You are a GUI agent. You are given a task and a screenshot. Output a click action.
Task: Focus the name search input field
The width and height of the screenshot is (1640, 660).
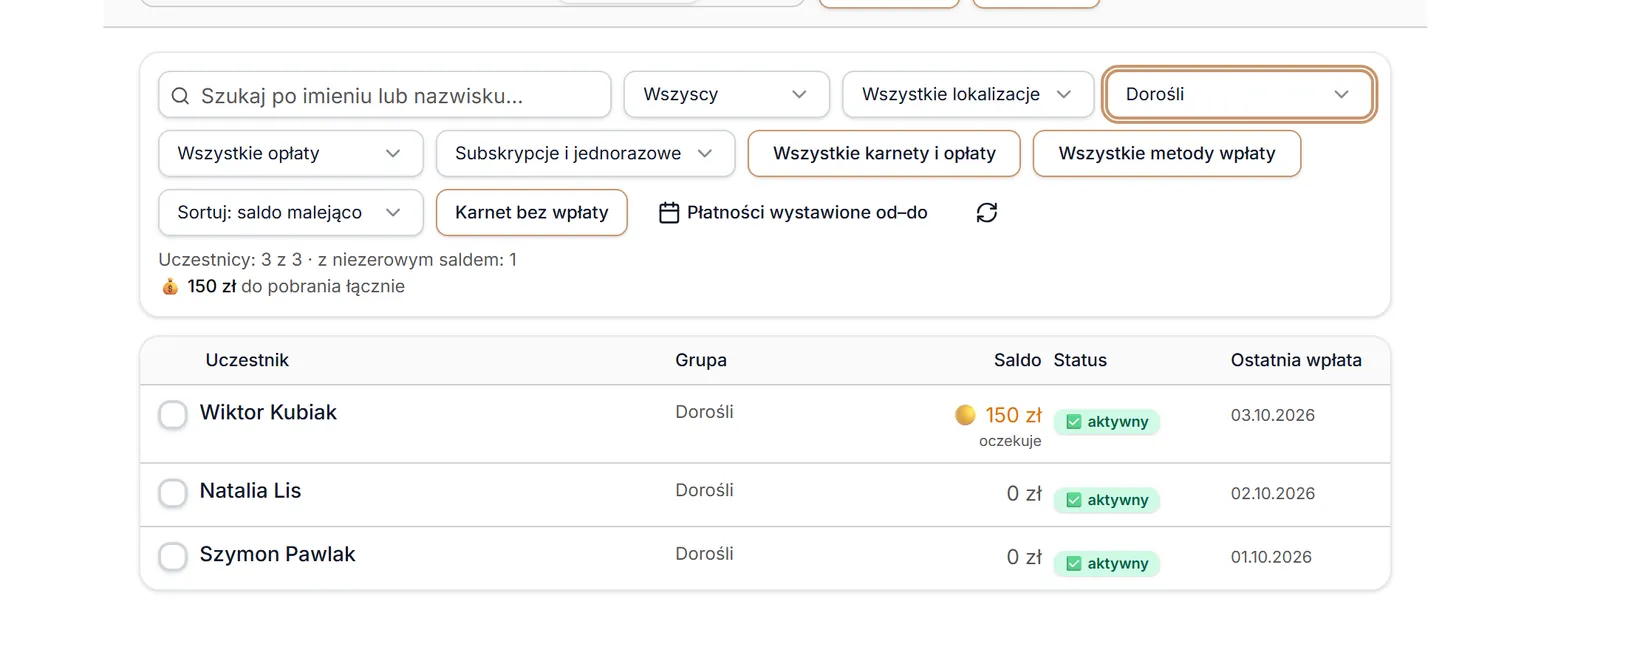tap(385, 95)
